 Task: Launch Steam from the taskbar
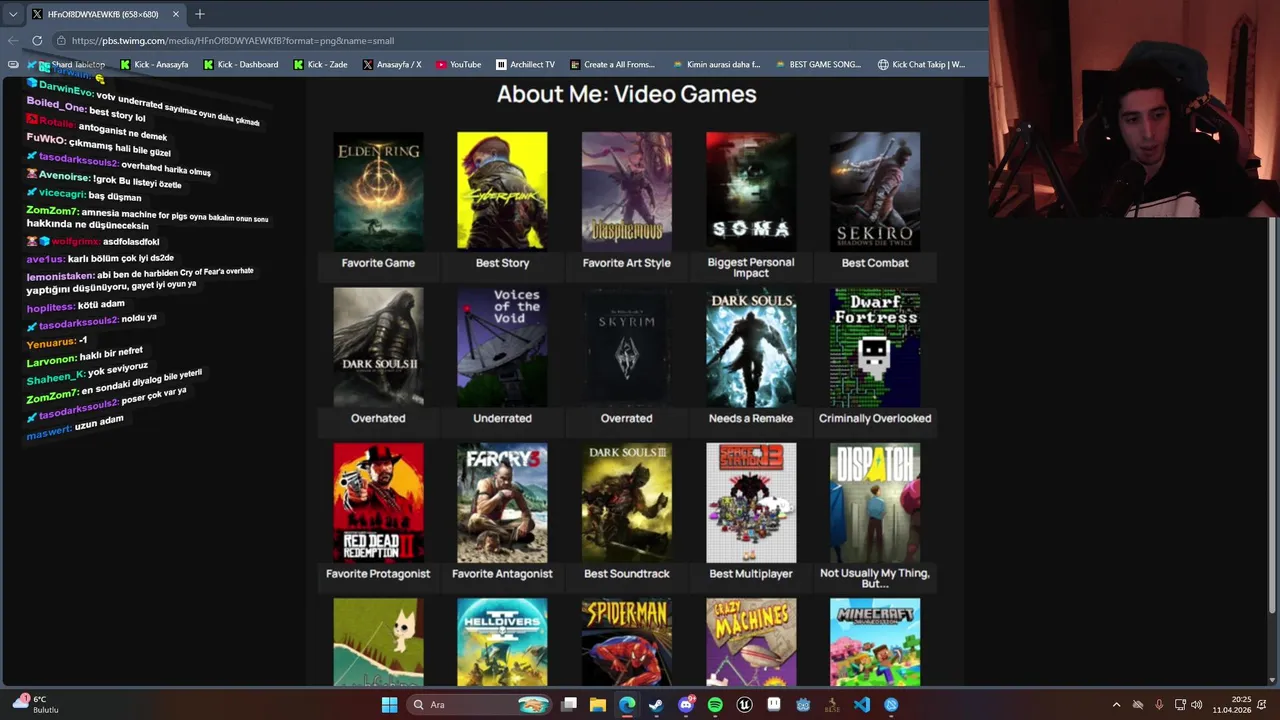pyautogui.click(x=656, y=705)
